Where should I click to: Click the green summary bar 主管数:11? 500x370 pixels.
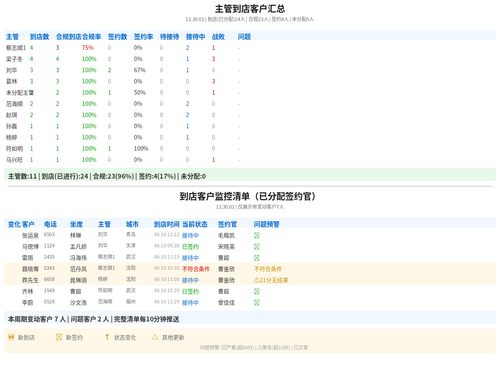pos(250,176)
